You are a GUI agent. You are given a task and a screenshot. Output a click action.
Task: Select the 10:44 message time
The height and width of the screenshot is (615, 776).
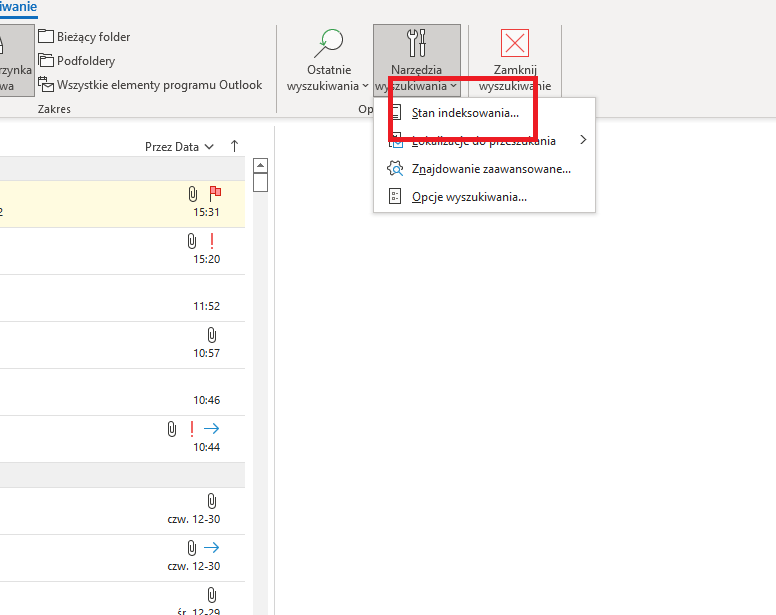click(x=206, y=447)
